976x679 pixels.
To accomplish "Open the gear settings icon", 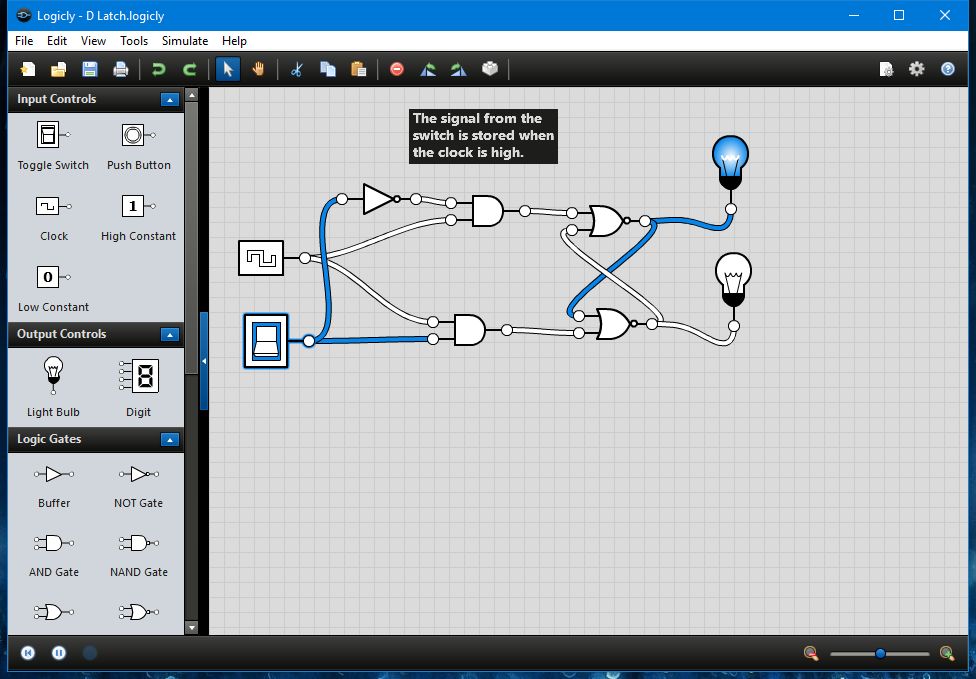I will click(917, 68).
